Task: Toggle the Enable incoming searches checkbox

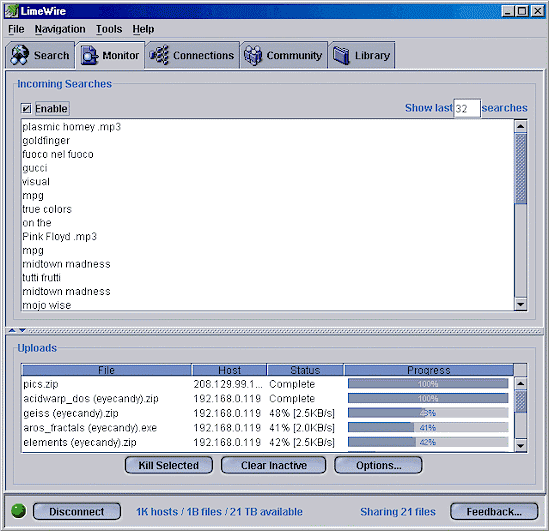Action: point(26,108)
